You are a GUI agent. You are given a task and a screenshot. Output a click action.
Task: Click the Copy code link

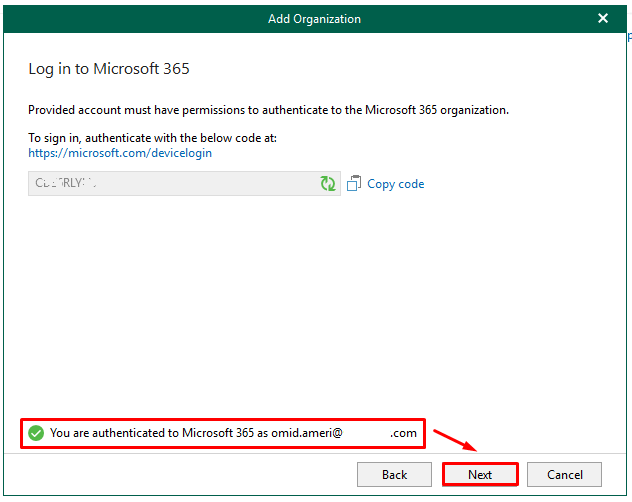(x=395, y=184)
